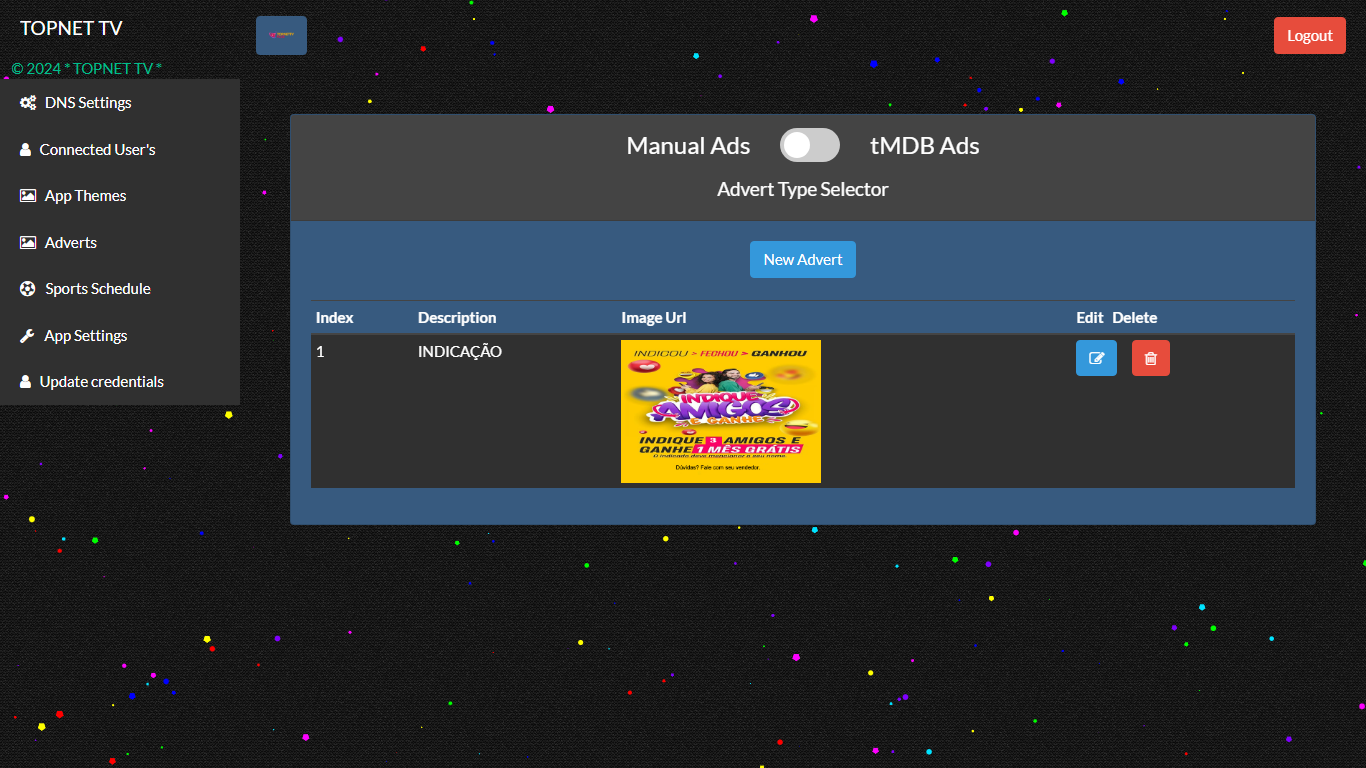This screenshot has width=1366, height=768.
Task: Click the Connected User's person icon
Action: (25, 149)
